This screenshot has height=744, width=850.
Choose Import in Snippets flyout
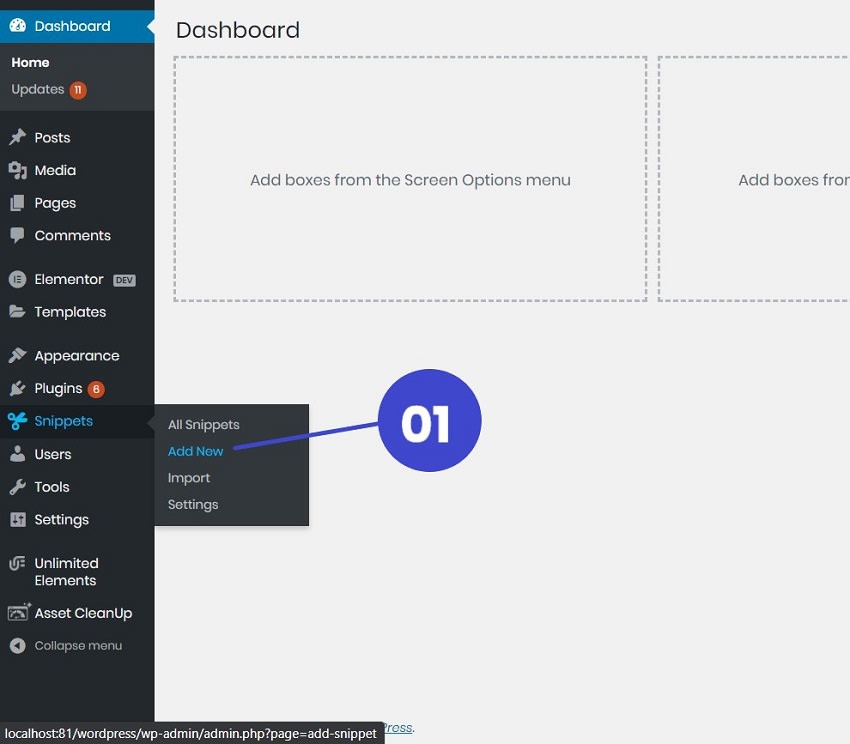tap(189, 478)
